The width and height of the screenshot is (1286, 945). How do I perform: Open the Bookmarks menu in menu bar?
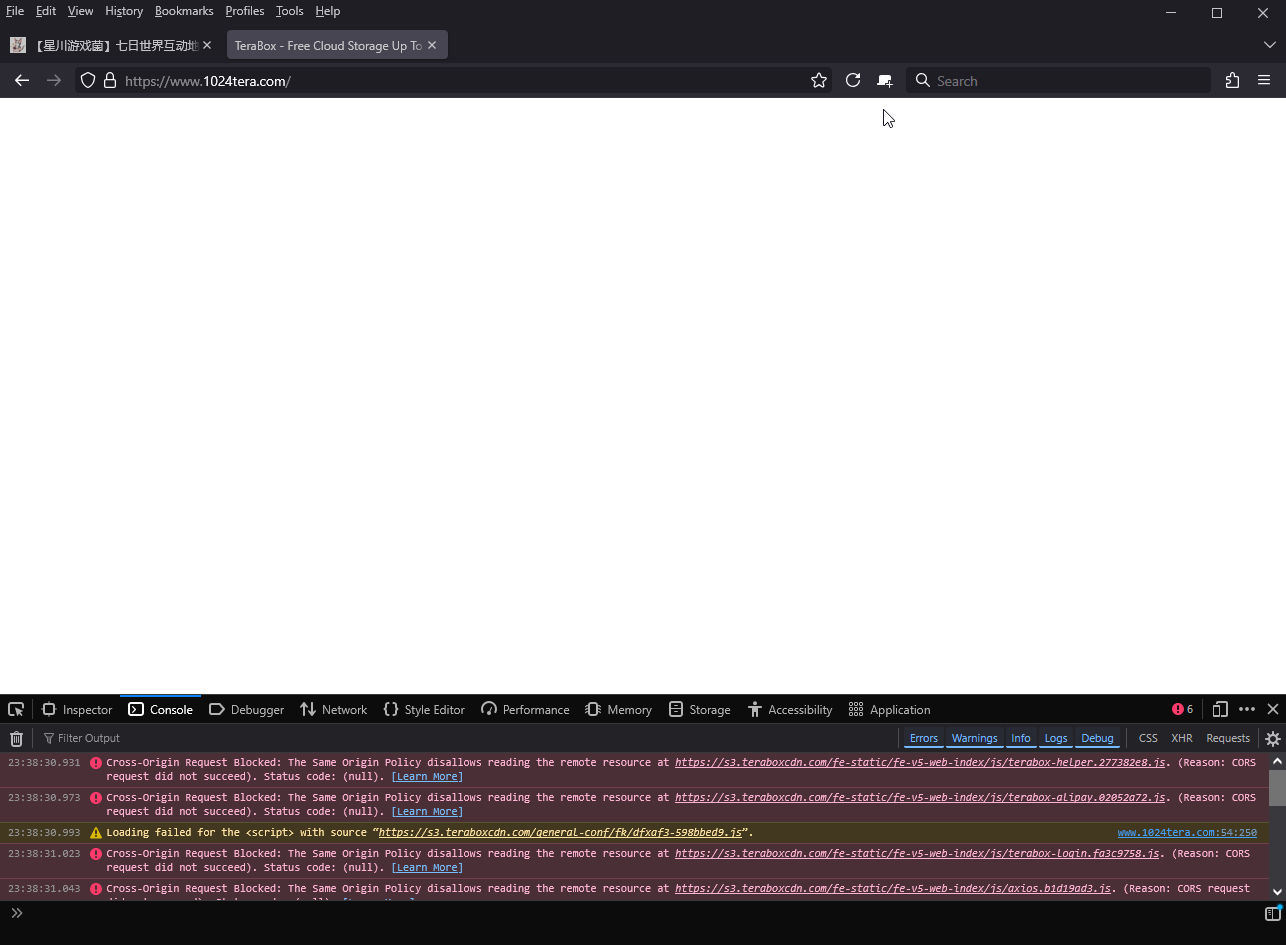(x=184, y=11)
